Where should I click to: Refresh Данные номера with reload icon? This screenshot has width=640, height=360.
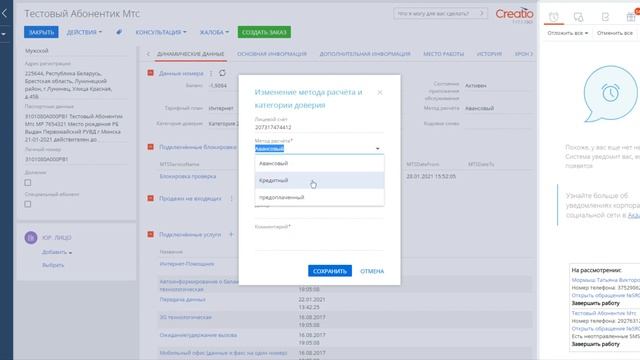tap(222, 73)
